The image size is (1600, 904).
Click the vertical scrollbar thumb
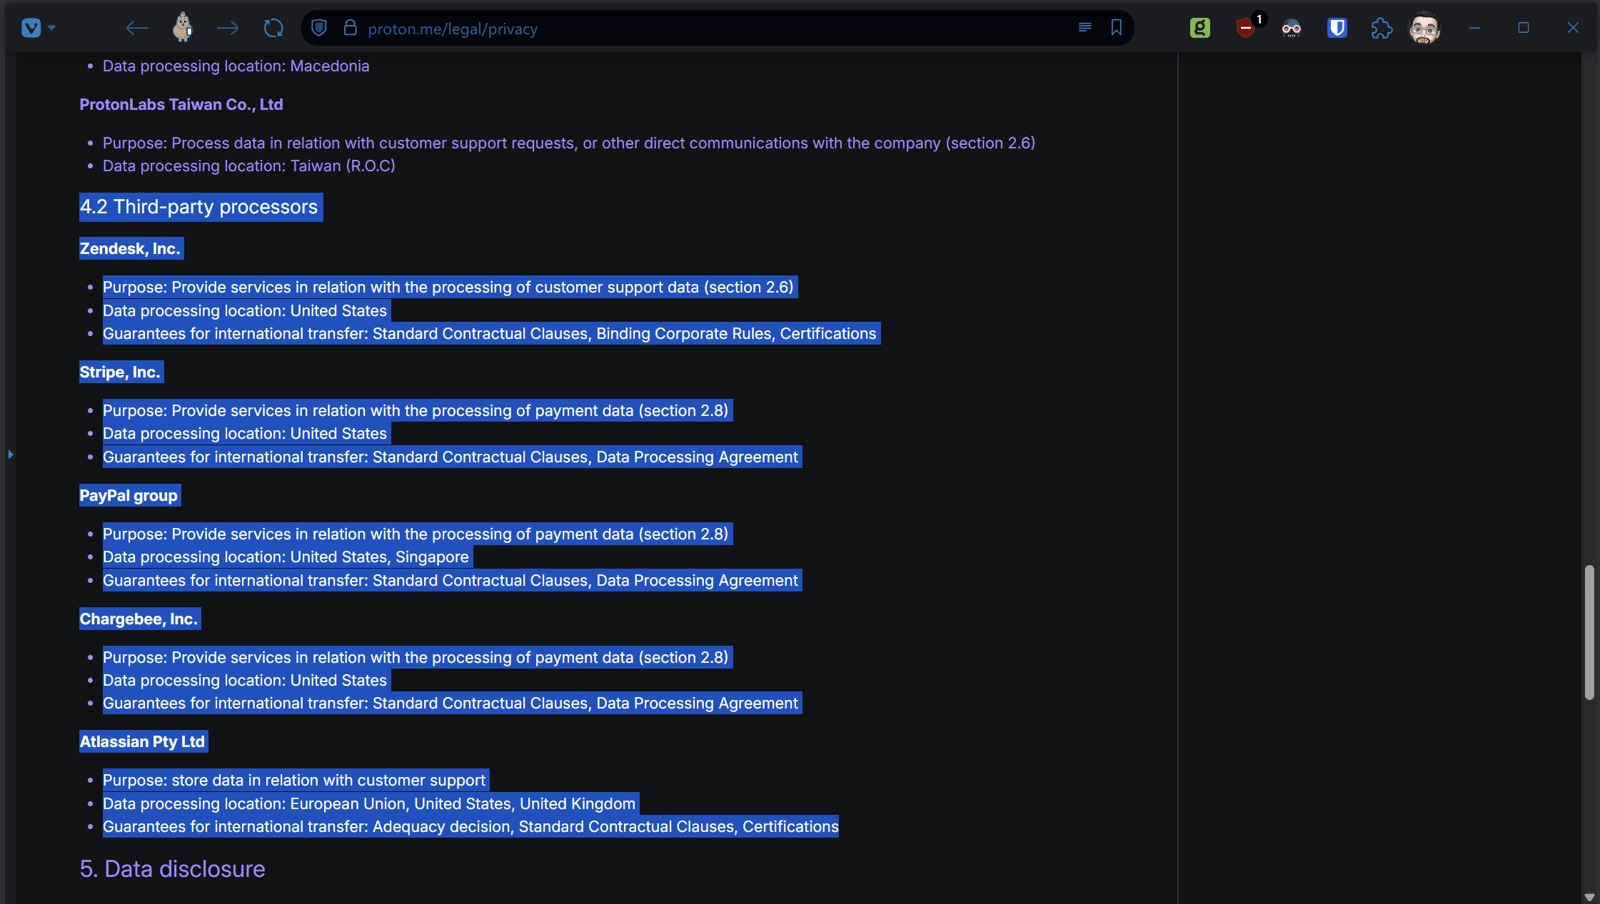click(x=1589, y=632)
